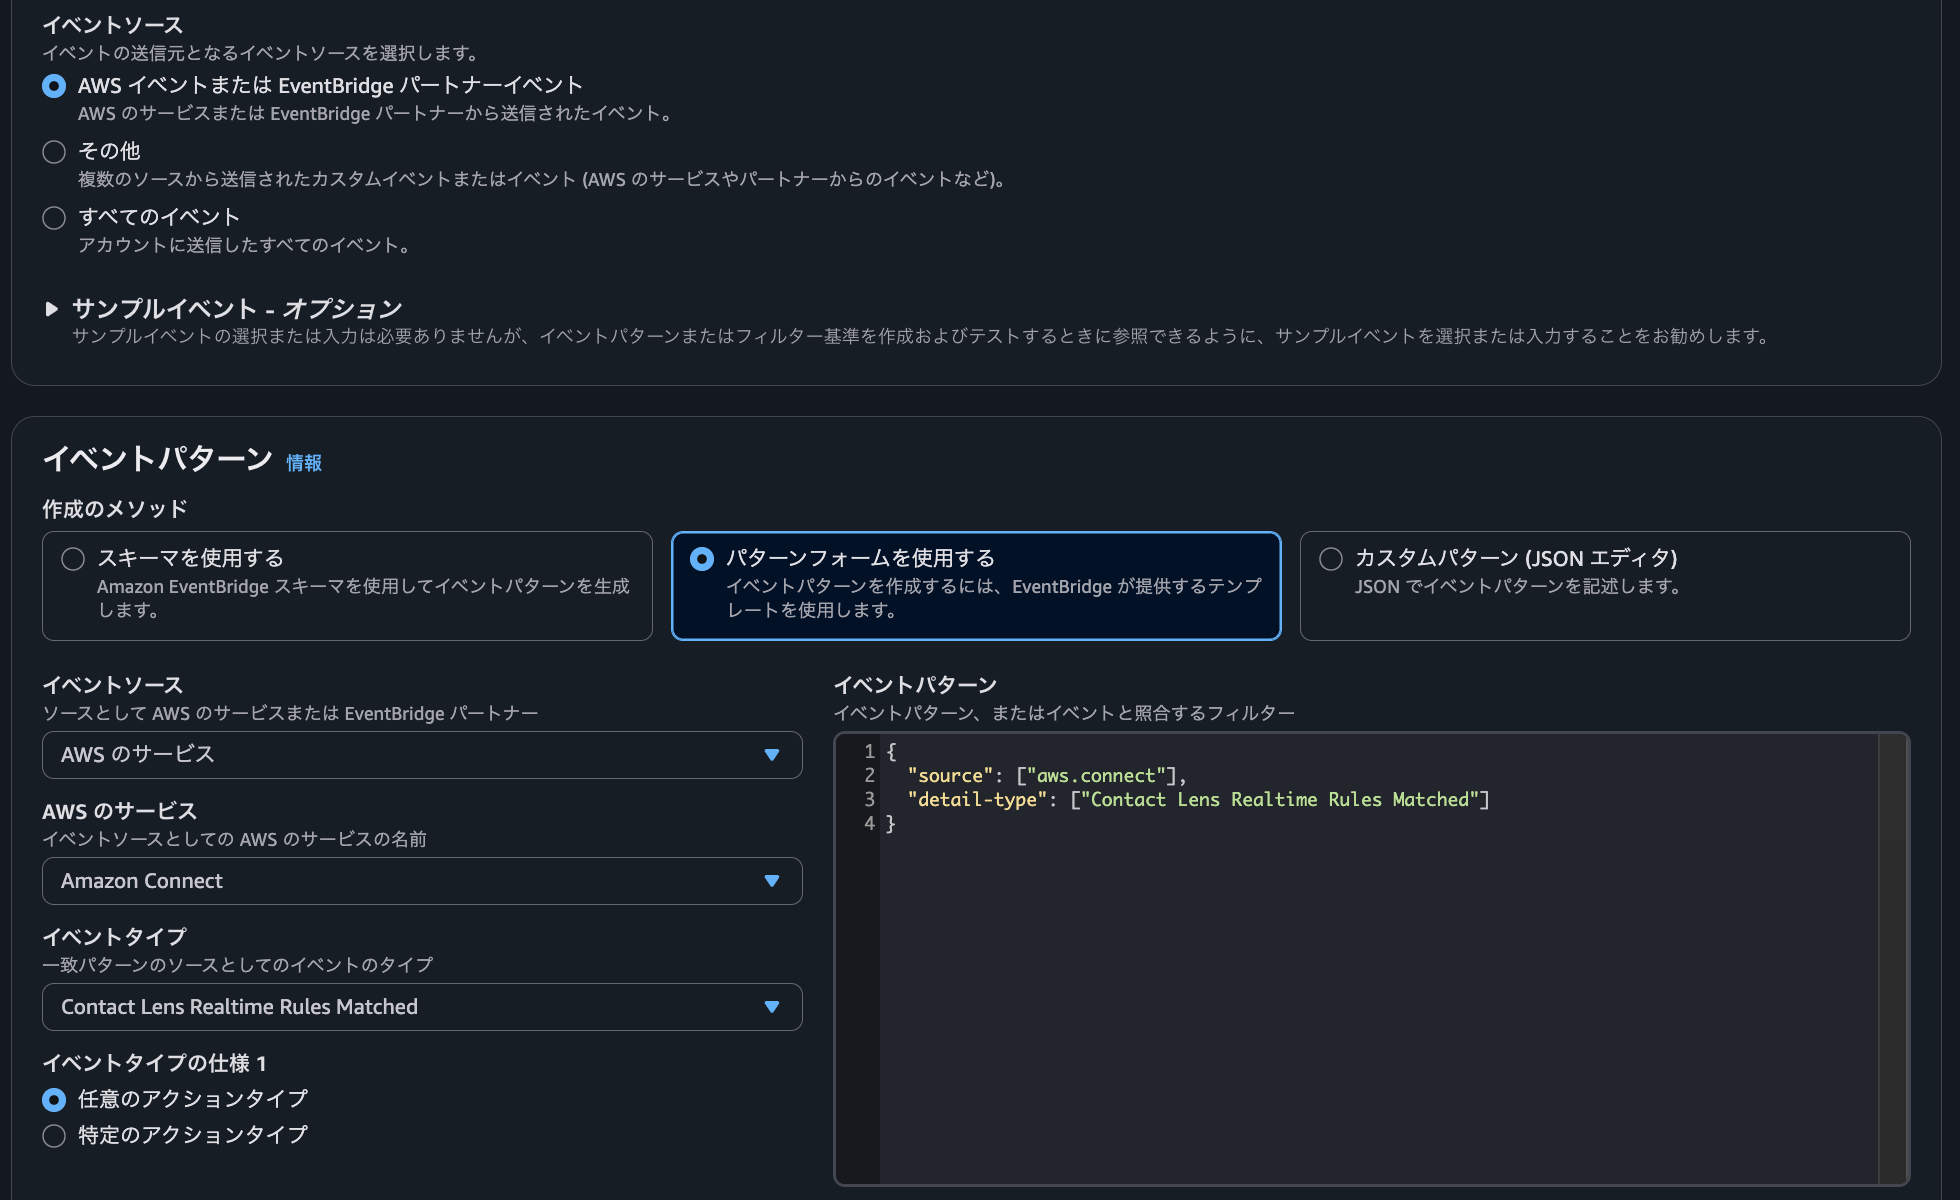This screenshot has width=1960, height=1200.
Task: Select the すべてのイベント event source option
Action: coord(54,217)
